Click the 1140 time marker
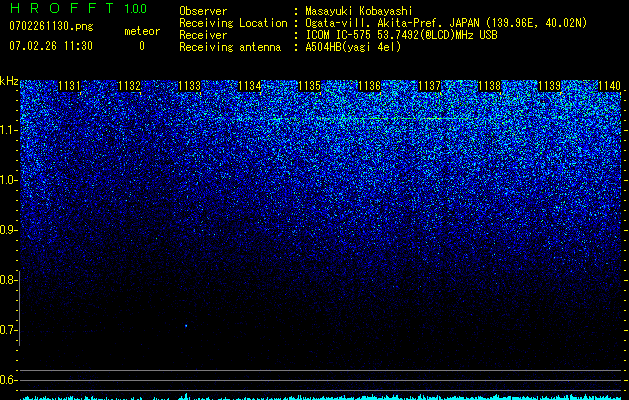The width and height of the screenshot is (629, 400). coord(609,86)
